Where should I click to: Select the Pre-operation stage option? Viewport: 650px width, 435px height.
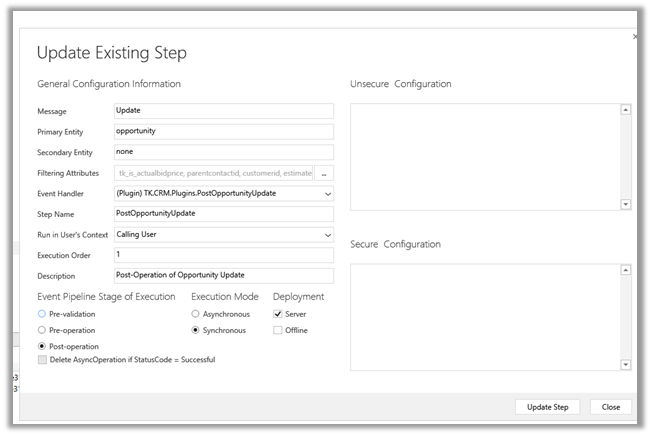click(x=42, y=329)
